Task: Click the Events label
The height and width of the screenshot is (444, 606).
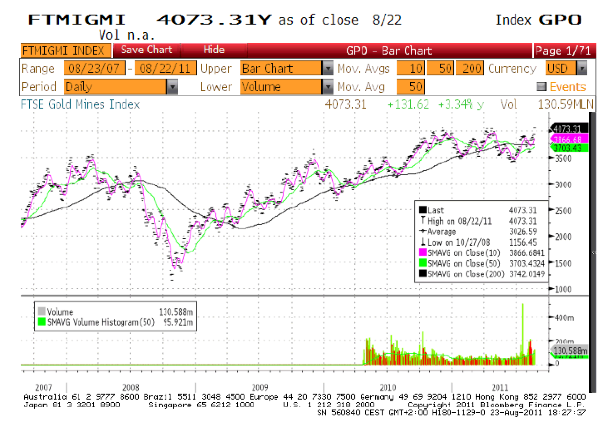Action: (x=568, y=87)
